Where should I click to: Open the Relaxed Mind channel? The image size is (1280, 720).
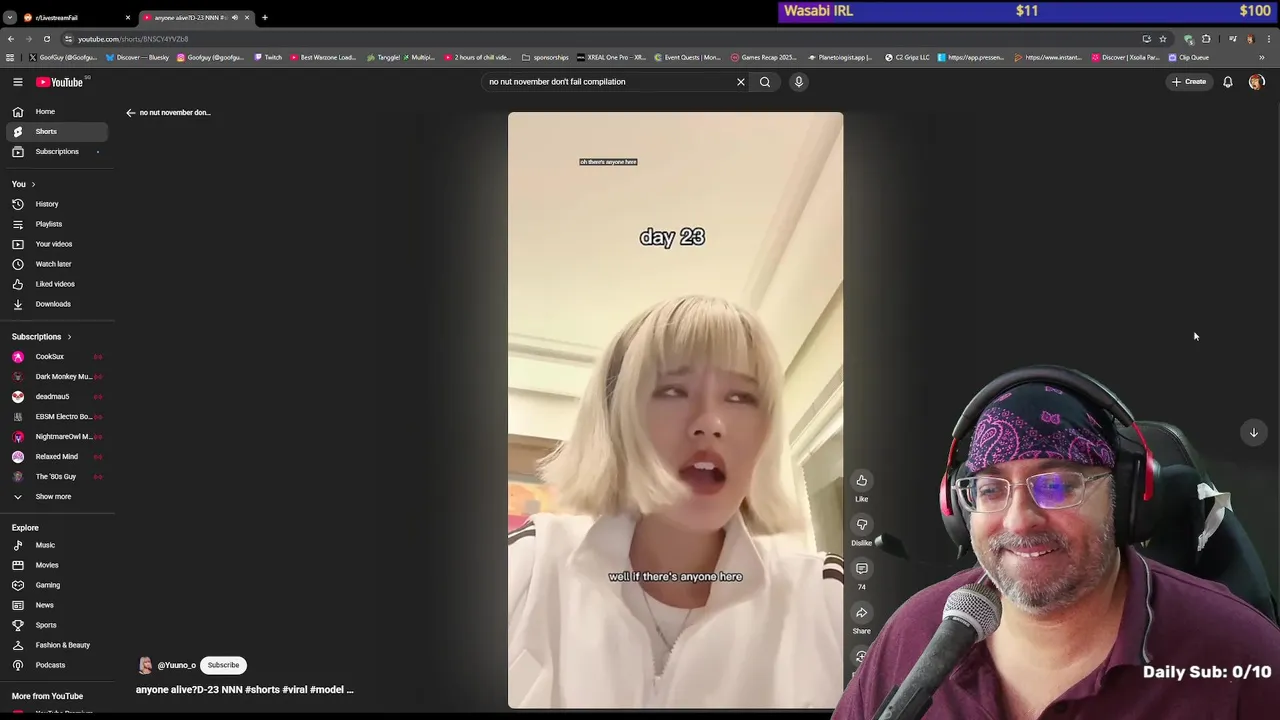point(57,457)
